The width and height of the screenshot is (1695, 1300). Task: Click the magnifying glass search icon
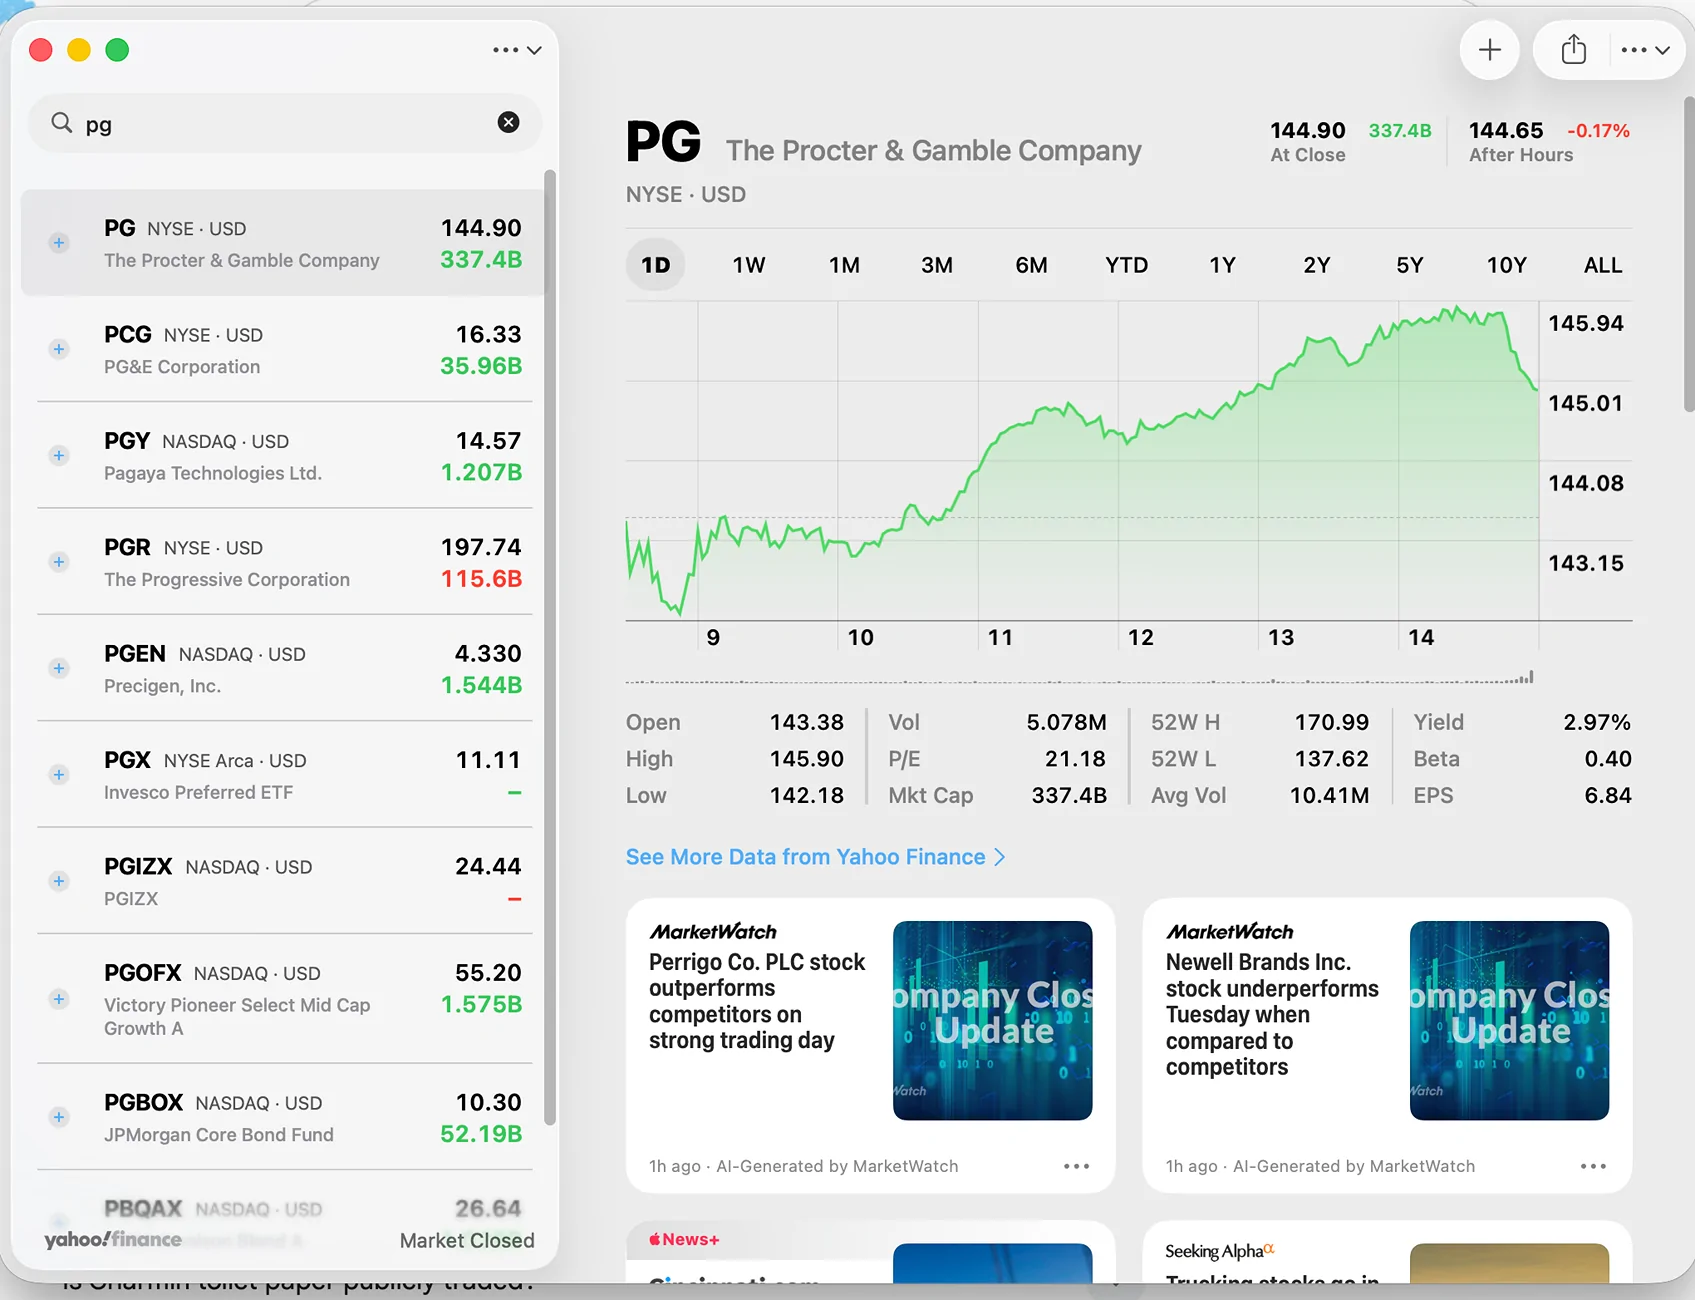[x=62, y=123]
